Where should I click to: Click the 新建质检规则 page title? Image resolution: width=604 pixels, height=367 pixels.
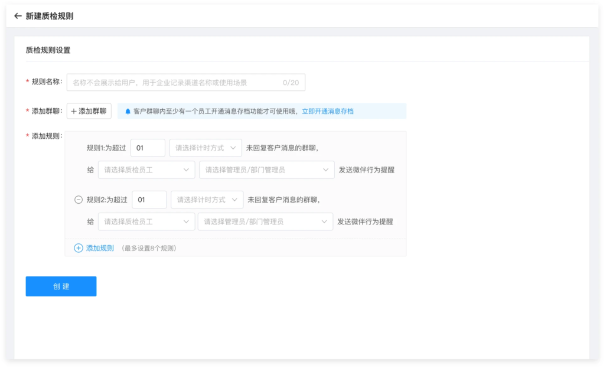(x=49, y=16)
